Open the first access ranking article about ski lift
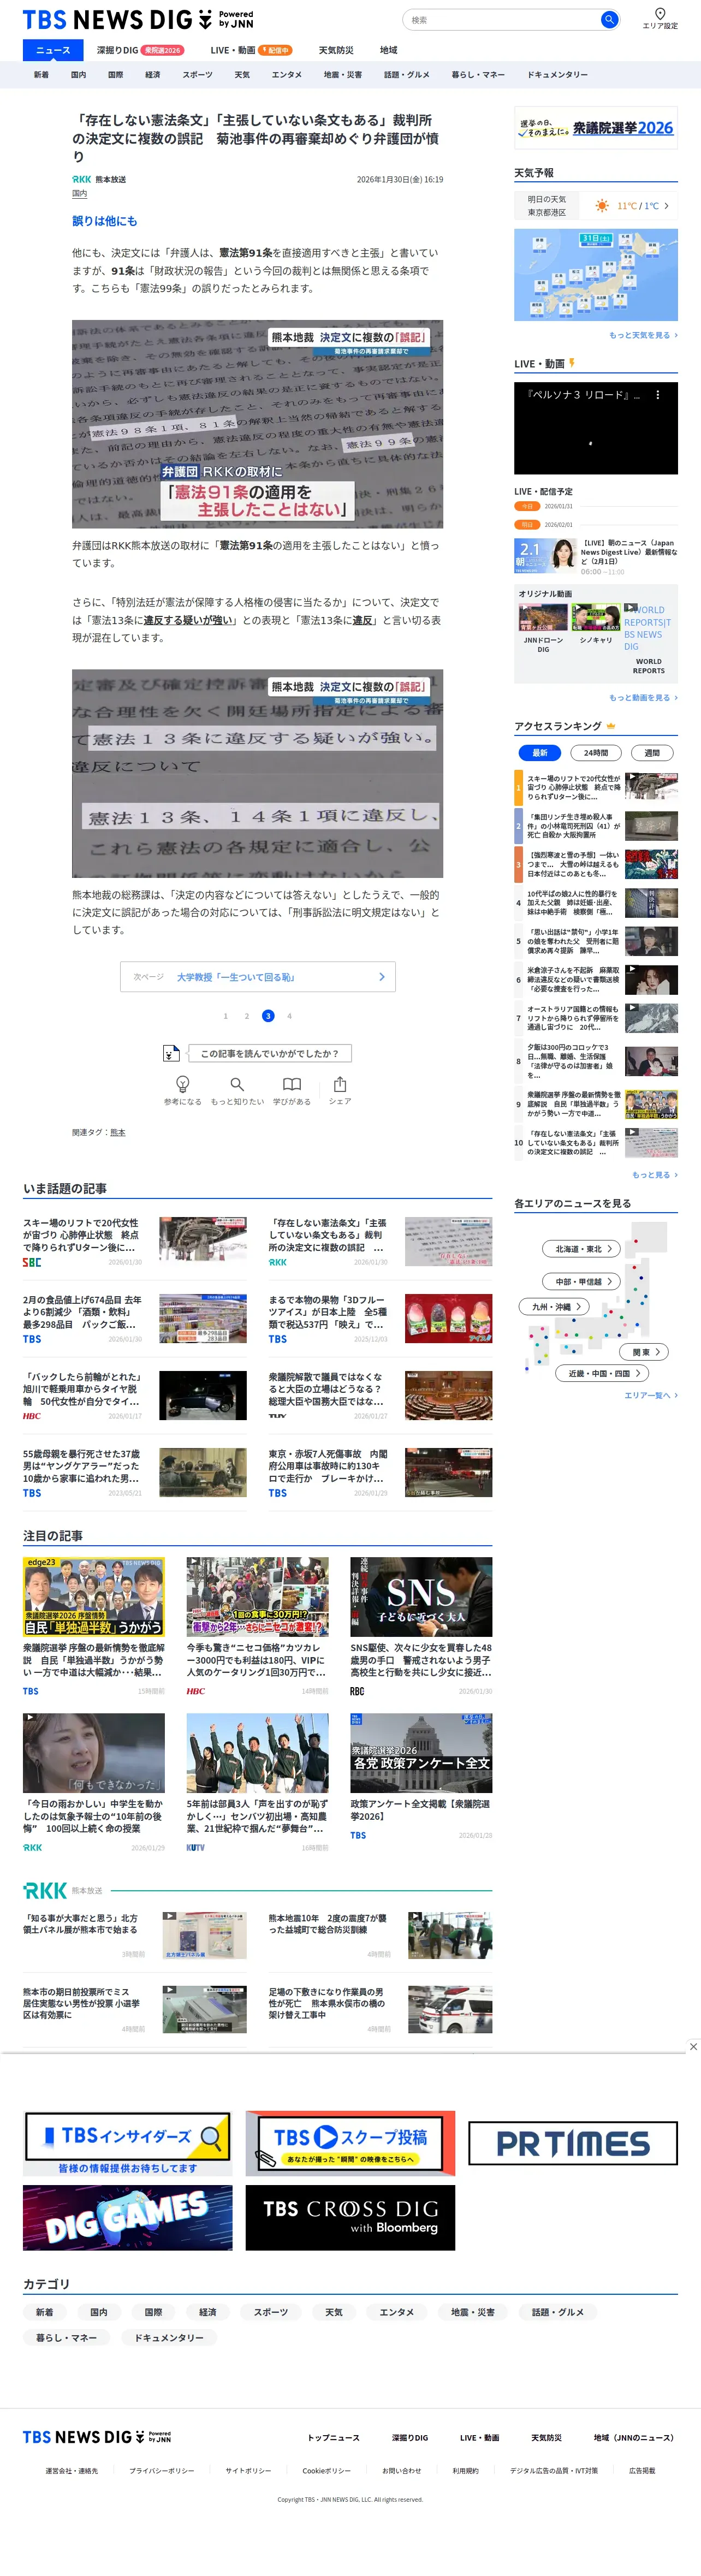Screen dimensions: 701x2576 596,788
